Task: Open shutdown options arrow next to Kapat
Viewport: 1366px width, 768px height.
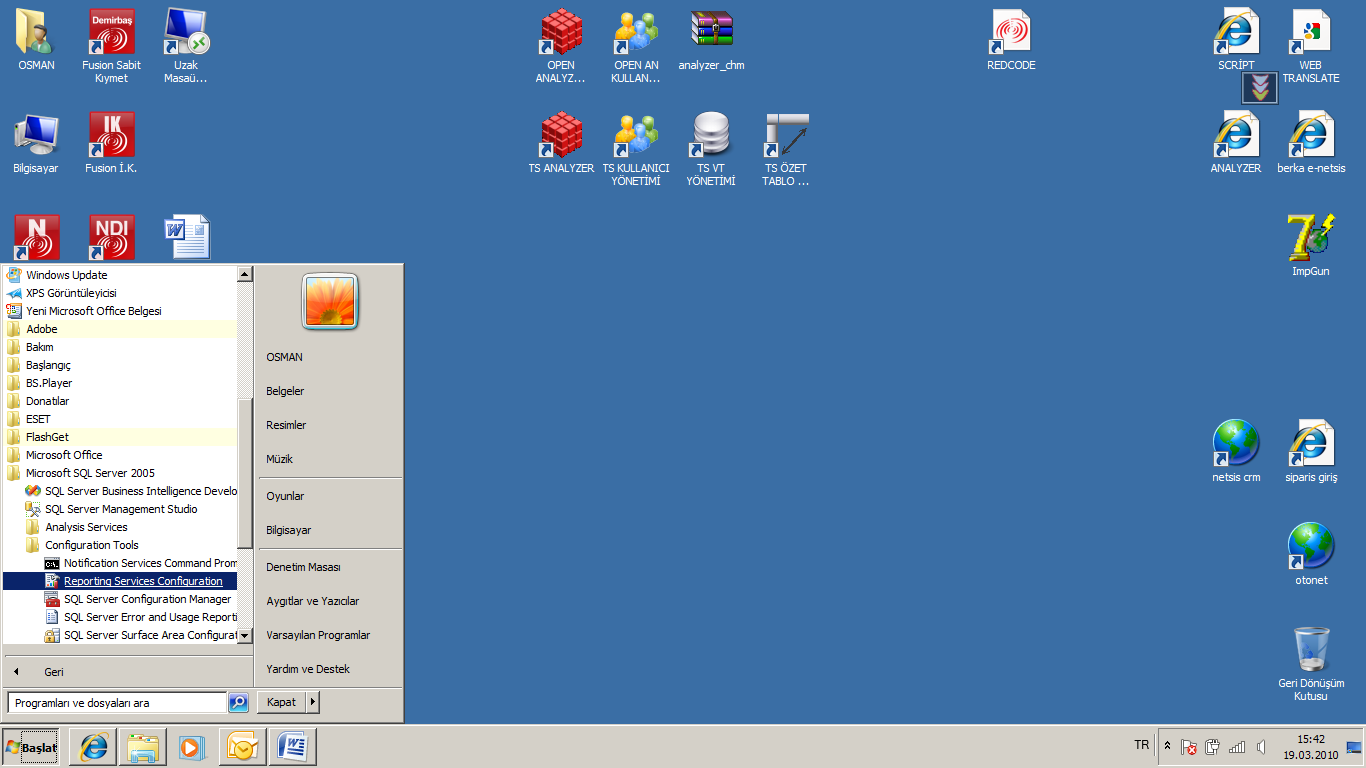Action: [313, 702]
